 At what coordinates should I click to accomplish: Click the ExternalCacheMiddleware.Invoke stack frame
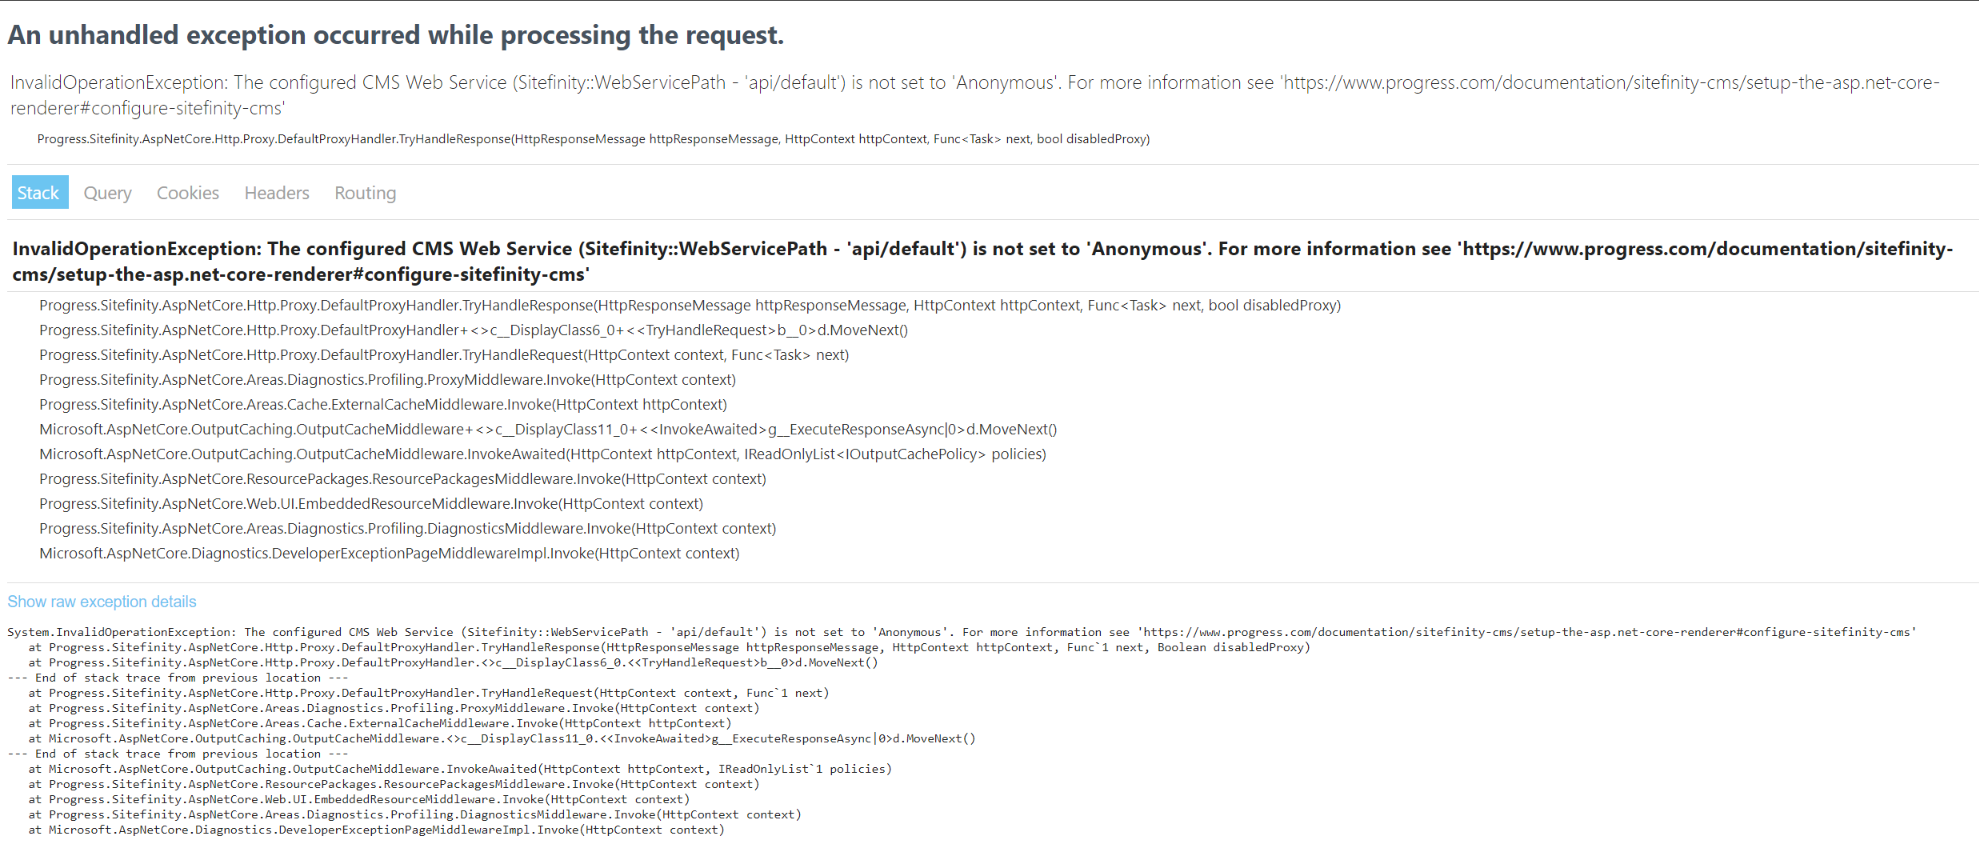coord(383,404)
